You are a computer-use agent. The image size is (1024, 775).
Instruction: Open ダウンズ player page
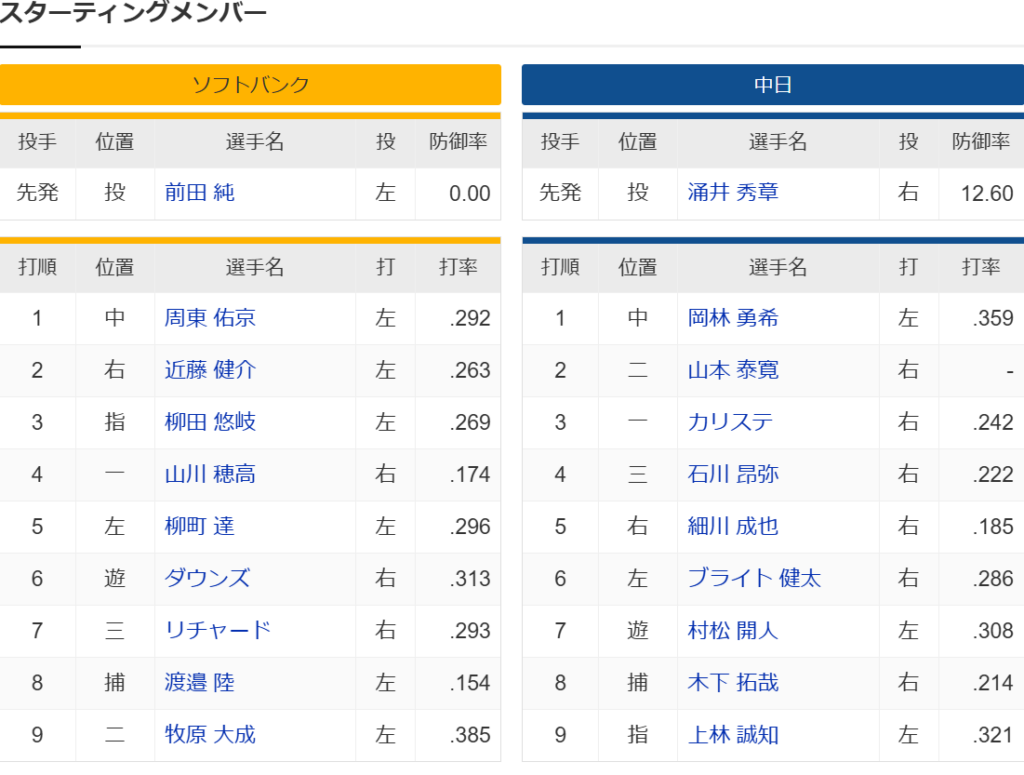[207, 578]
